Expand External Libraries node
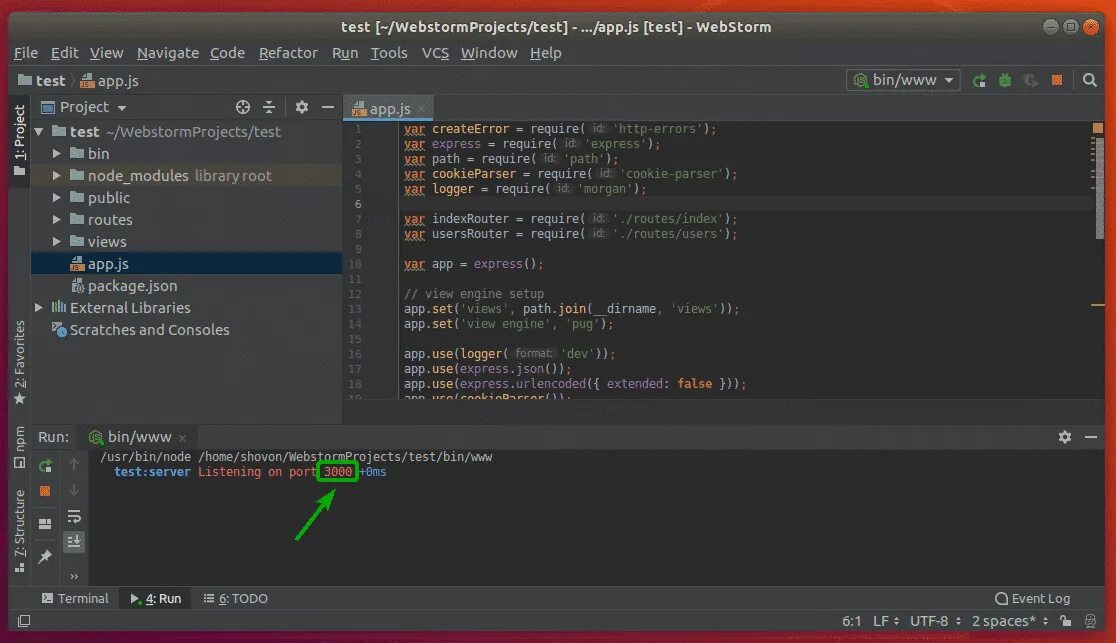The image size is (1116, 643). pyautogui.click(x=39, y=308)
